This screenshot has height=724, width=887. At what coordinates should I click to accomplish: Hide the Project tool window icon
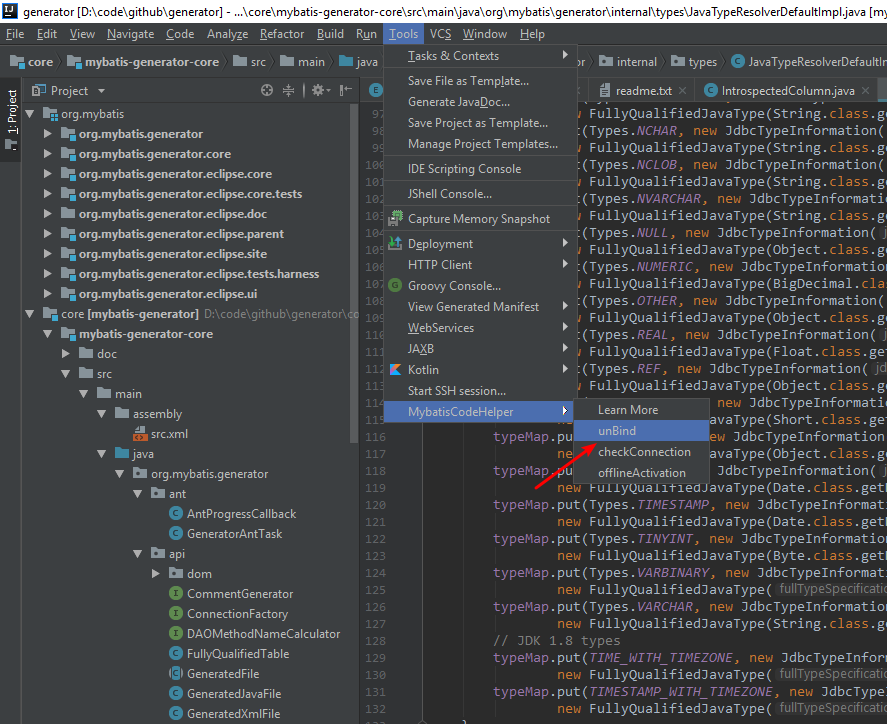pos(346,90)
